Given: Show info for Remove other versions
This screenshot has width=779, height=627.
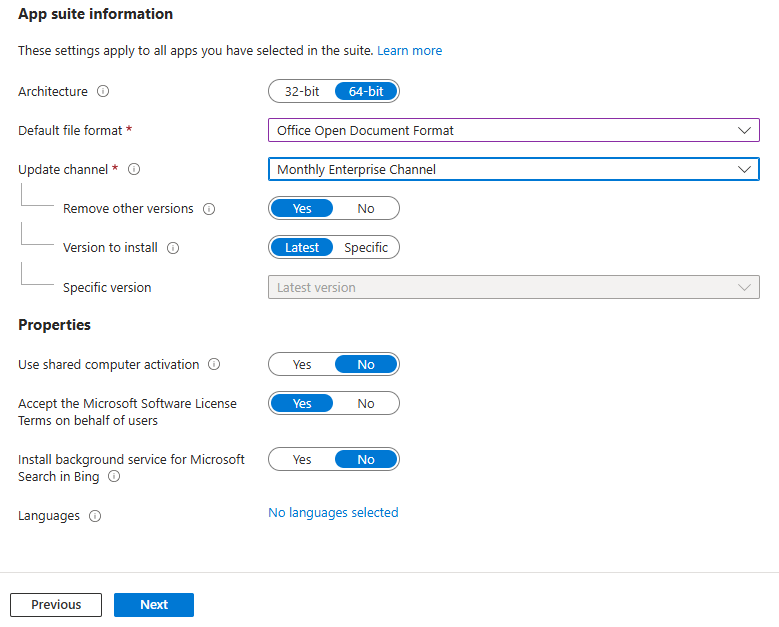Looking at the screenshot, I should 209,209.
